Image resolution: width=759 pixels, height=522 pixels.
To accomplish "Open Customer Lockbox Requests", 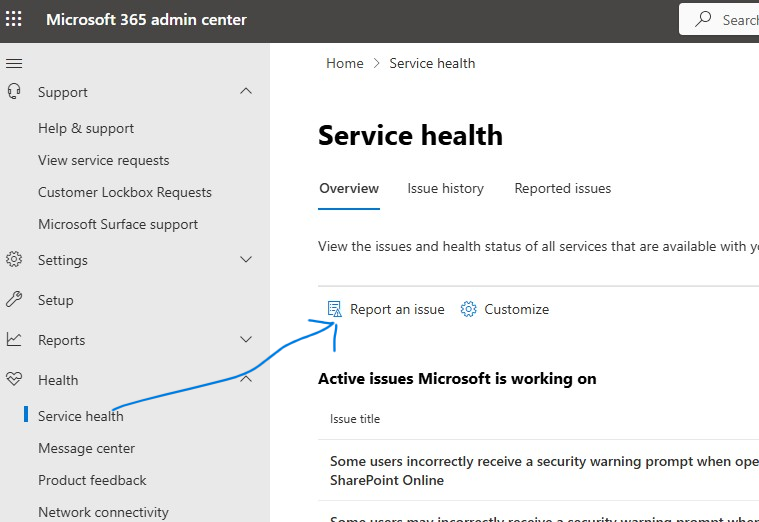I will (125, 192).
